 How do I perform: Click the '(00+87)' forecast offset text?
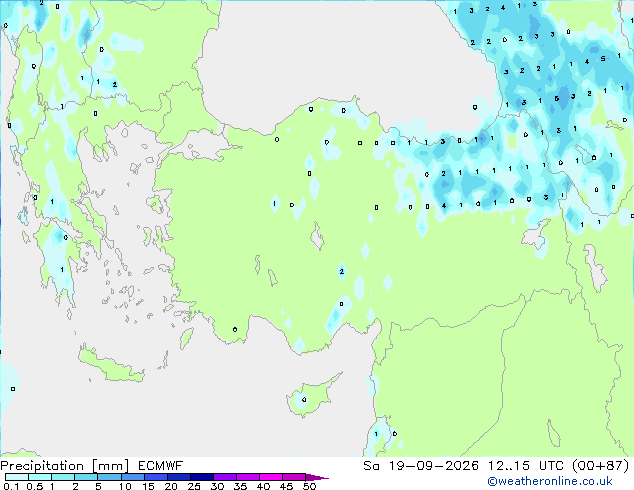pyautogui.click(x=601, y=466)
